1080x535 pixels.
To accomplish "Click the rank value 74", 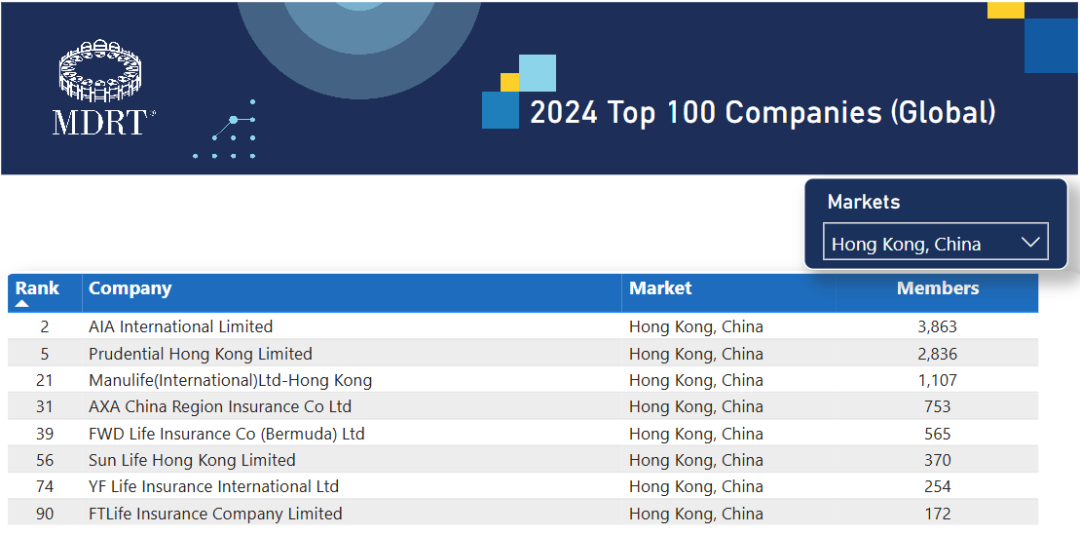I will [x=44, y=487].
